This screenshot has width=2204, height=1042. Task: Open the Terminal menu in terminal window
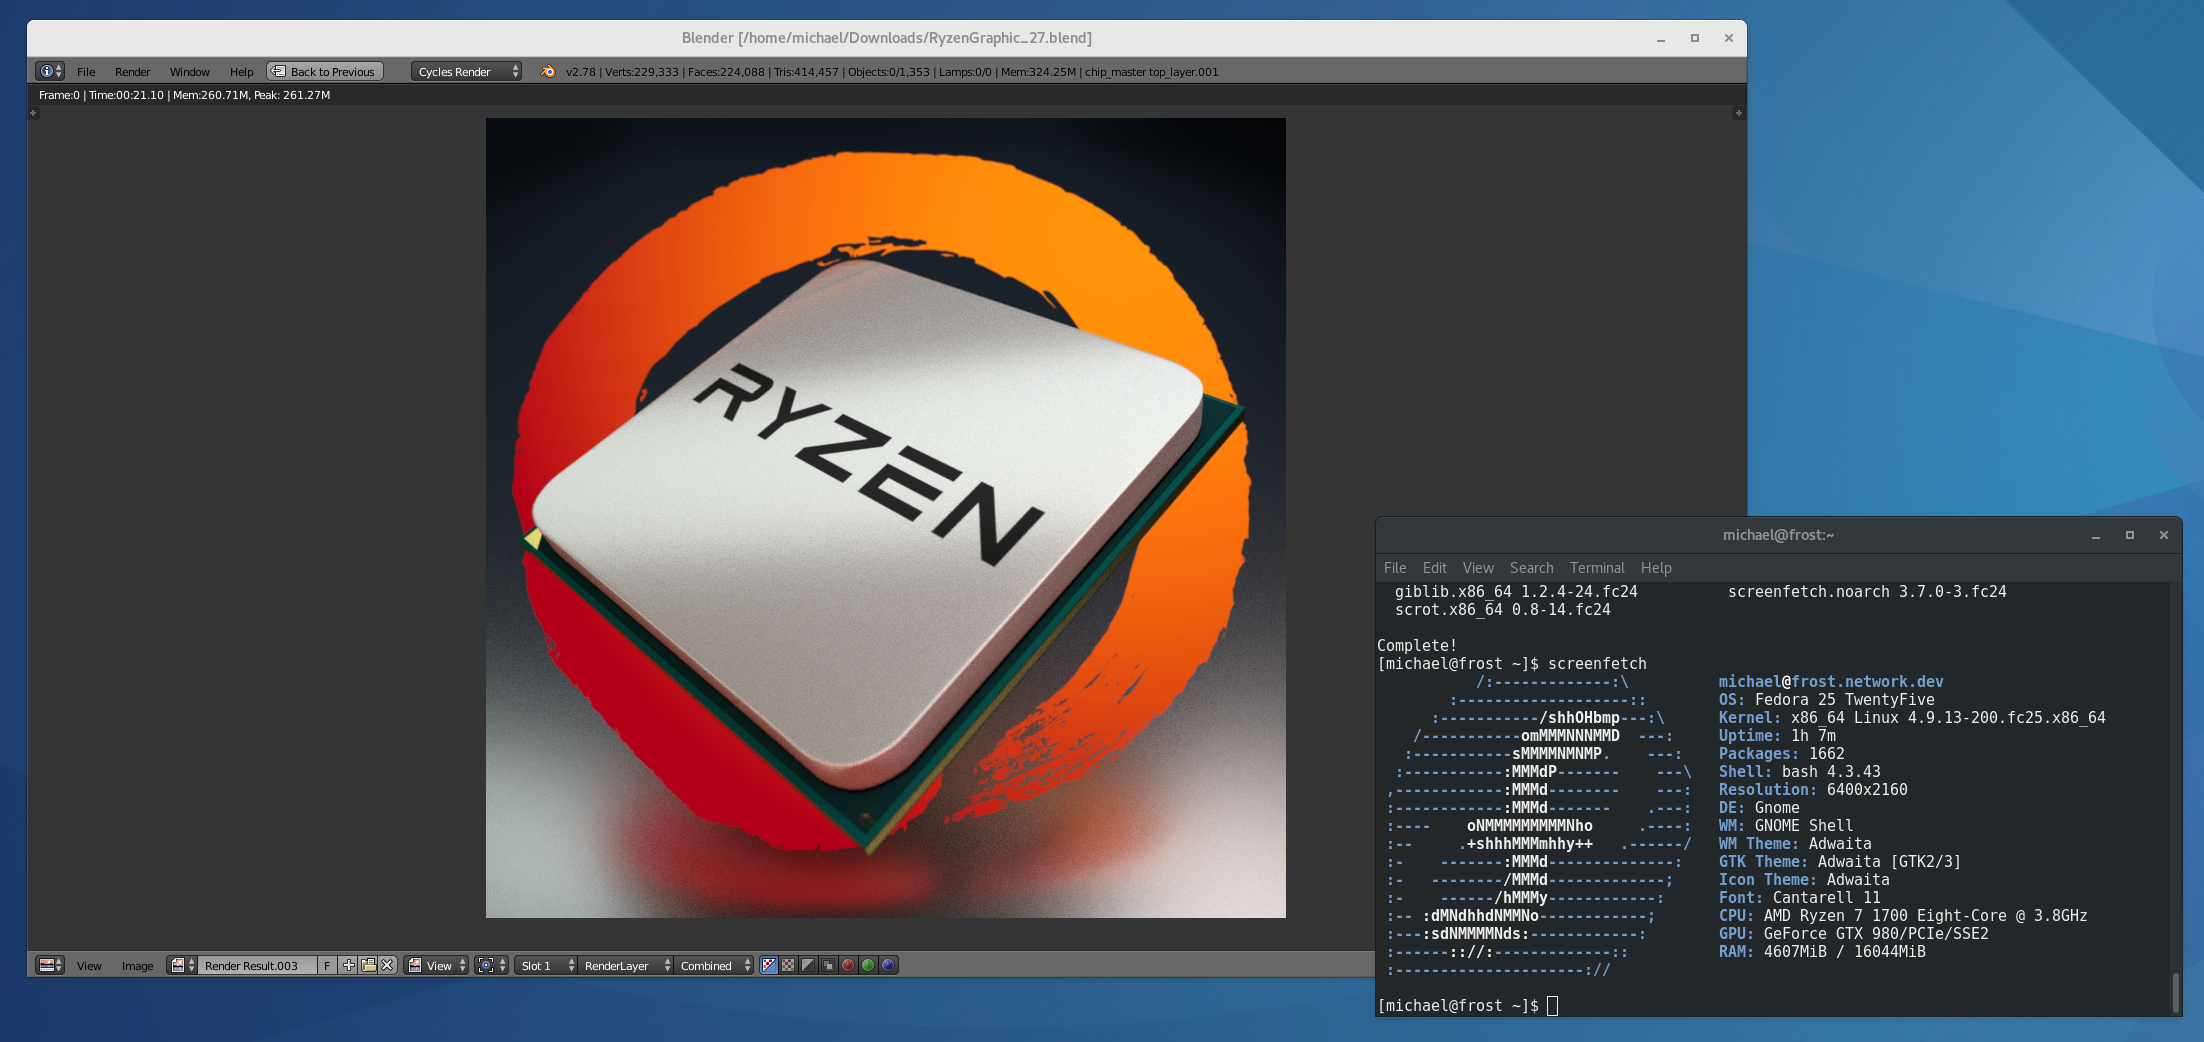coord(1596,567)
